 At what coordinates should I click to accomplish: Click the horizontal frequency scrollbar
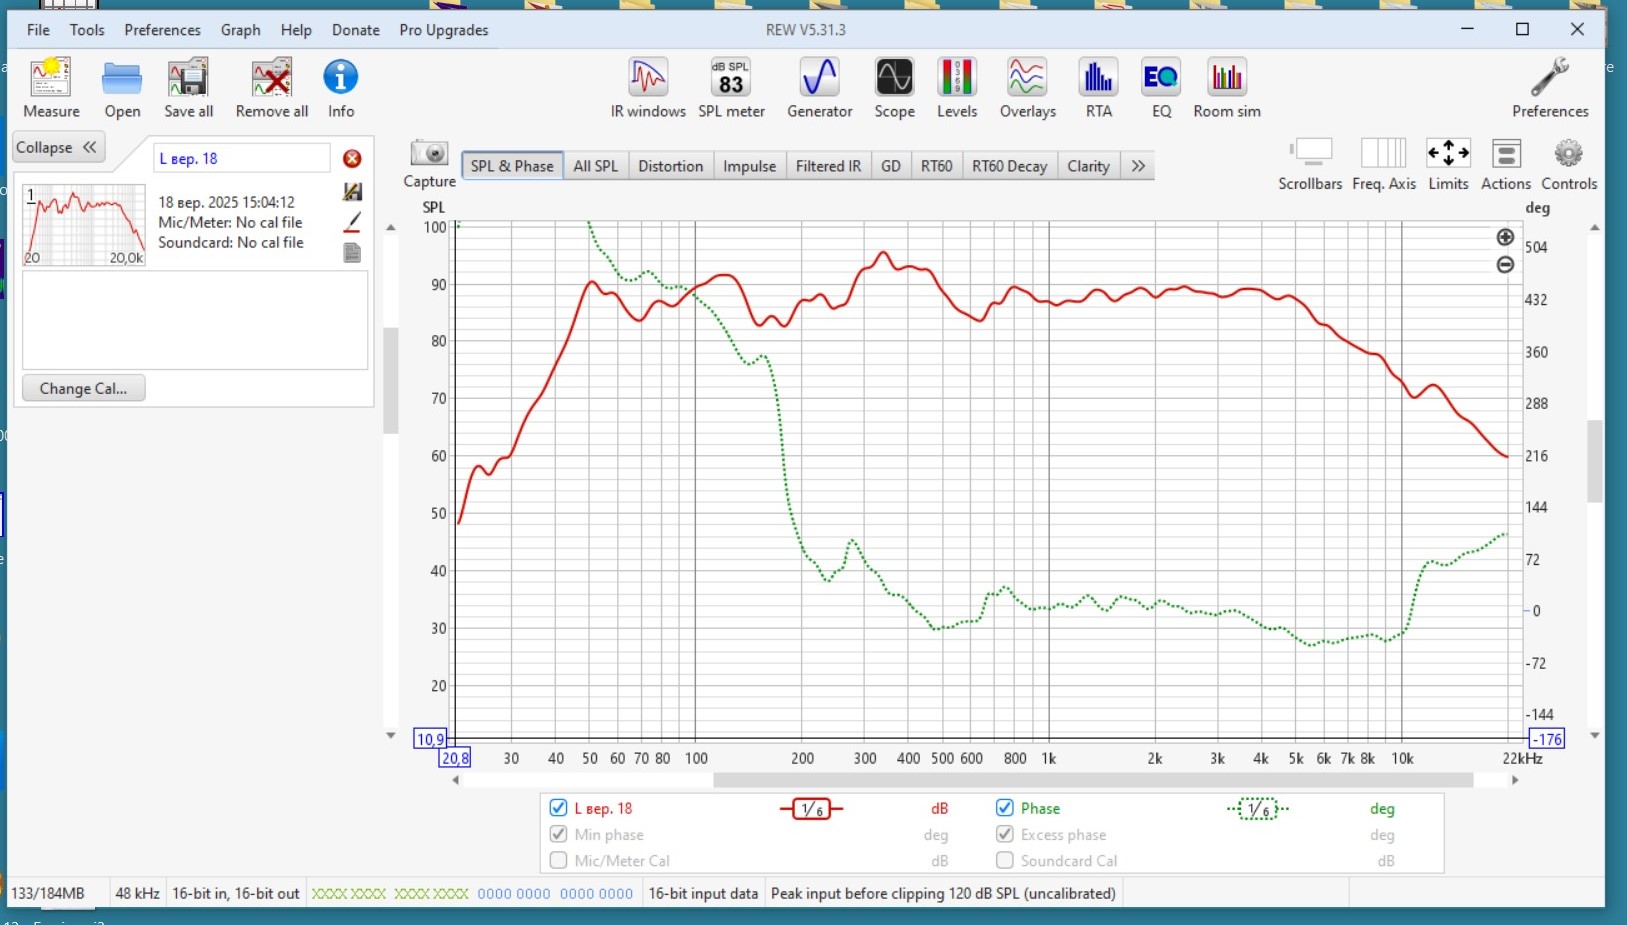tap(1092, 780)
